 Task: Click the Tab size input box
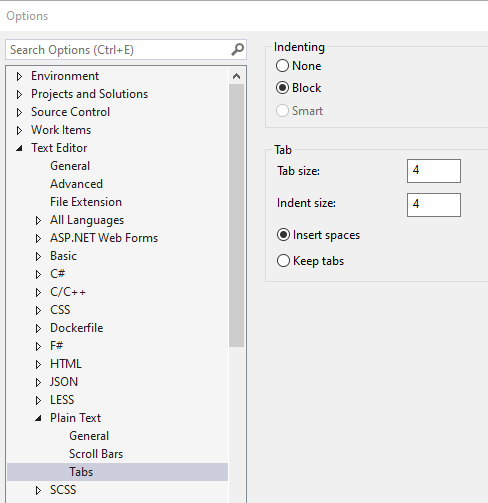434,171
